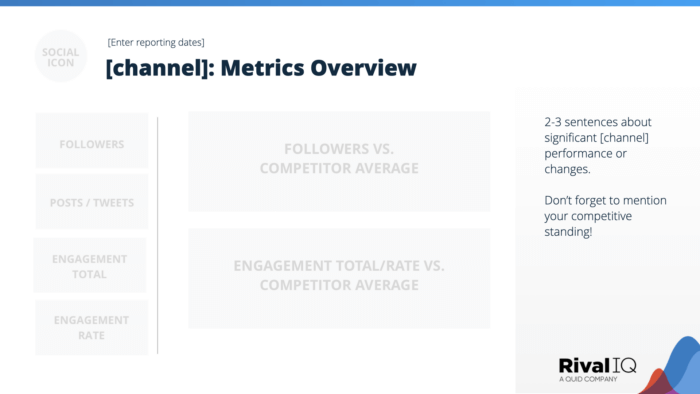Select the vertical divider line beside metric boxes

pos(158,236)
